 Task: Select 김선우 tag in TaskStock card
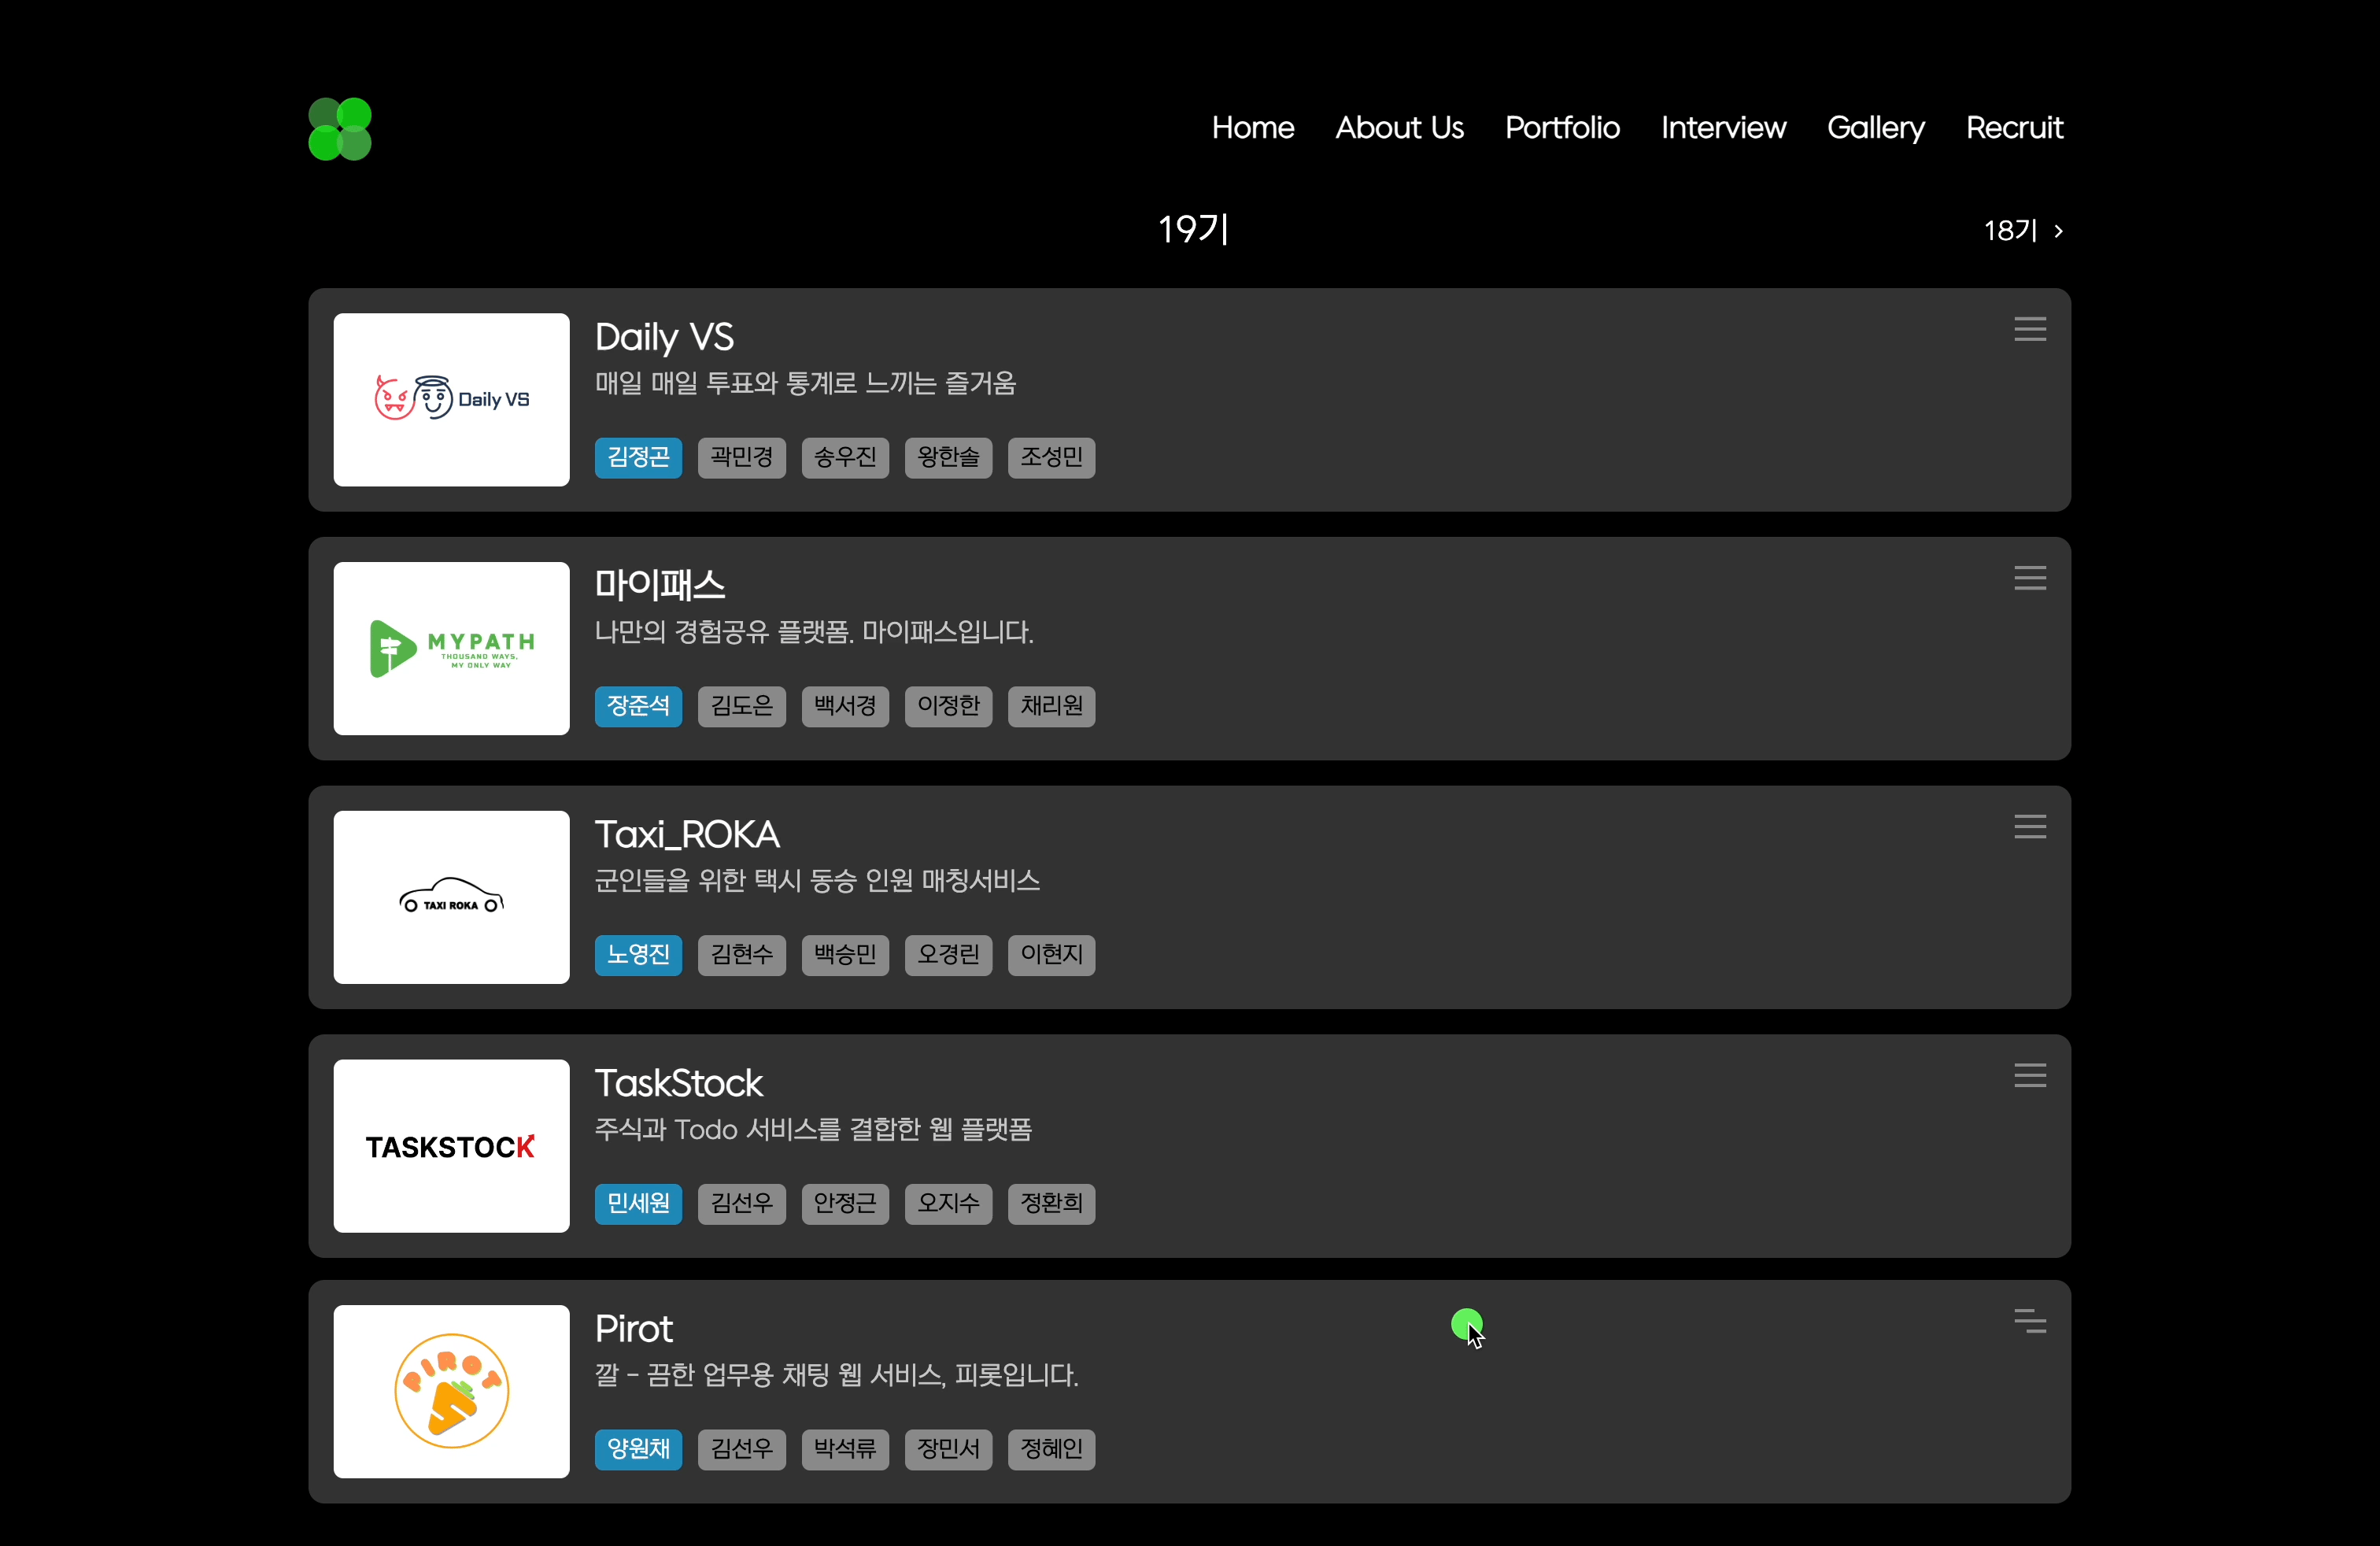click(742, 1204)
